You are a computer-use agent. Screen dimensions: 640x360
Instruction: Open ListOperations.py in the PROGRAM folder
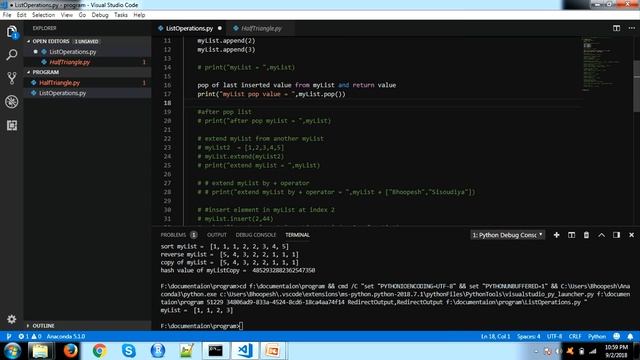62,93
